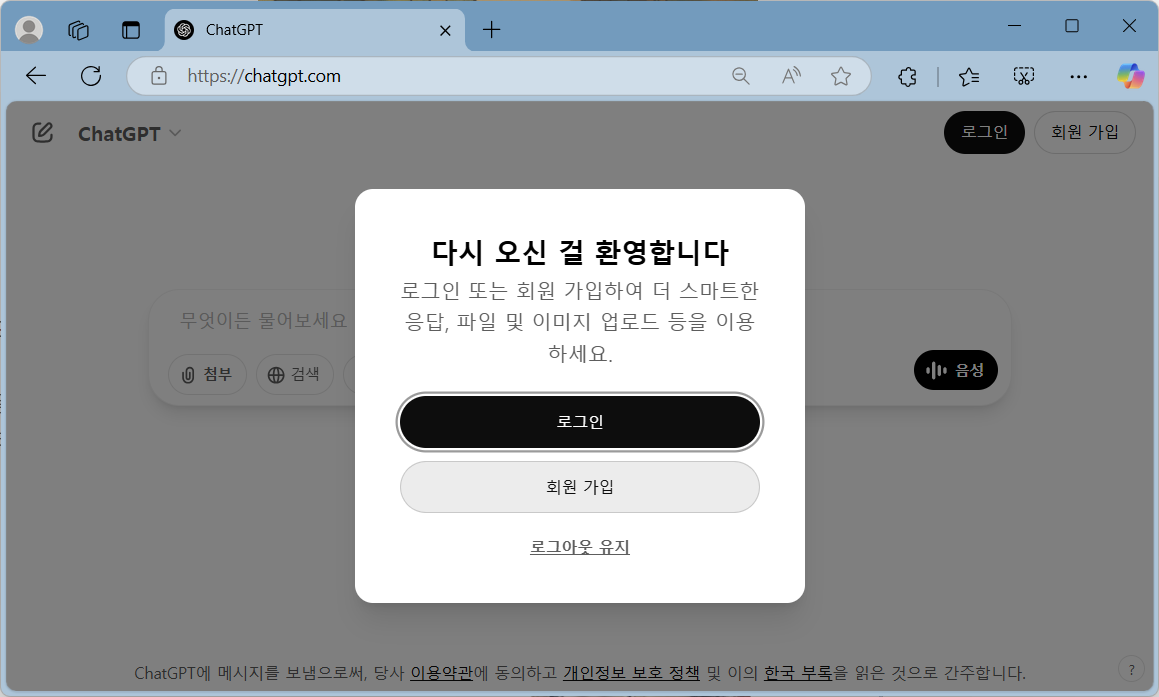Start Read aloud from address bar

[791, 75]
